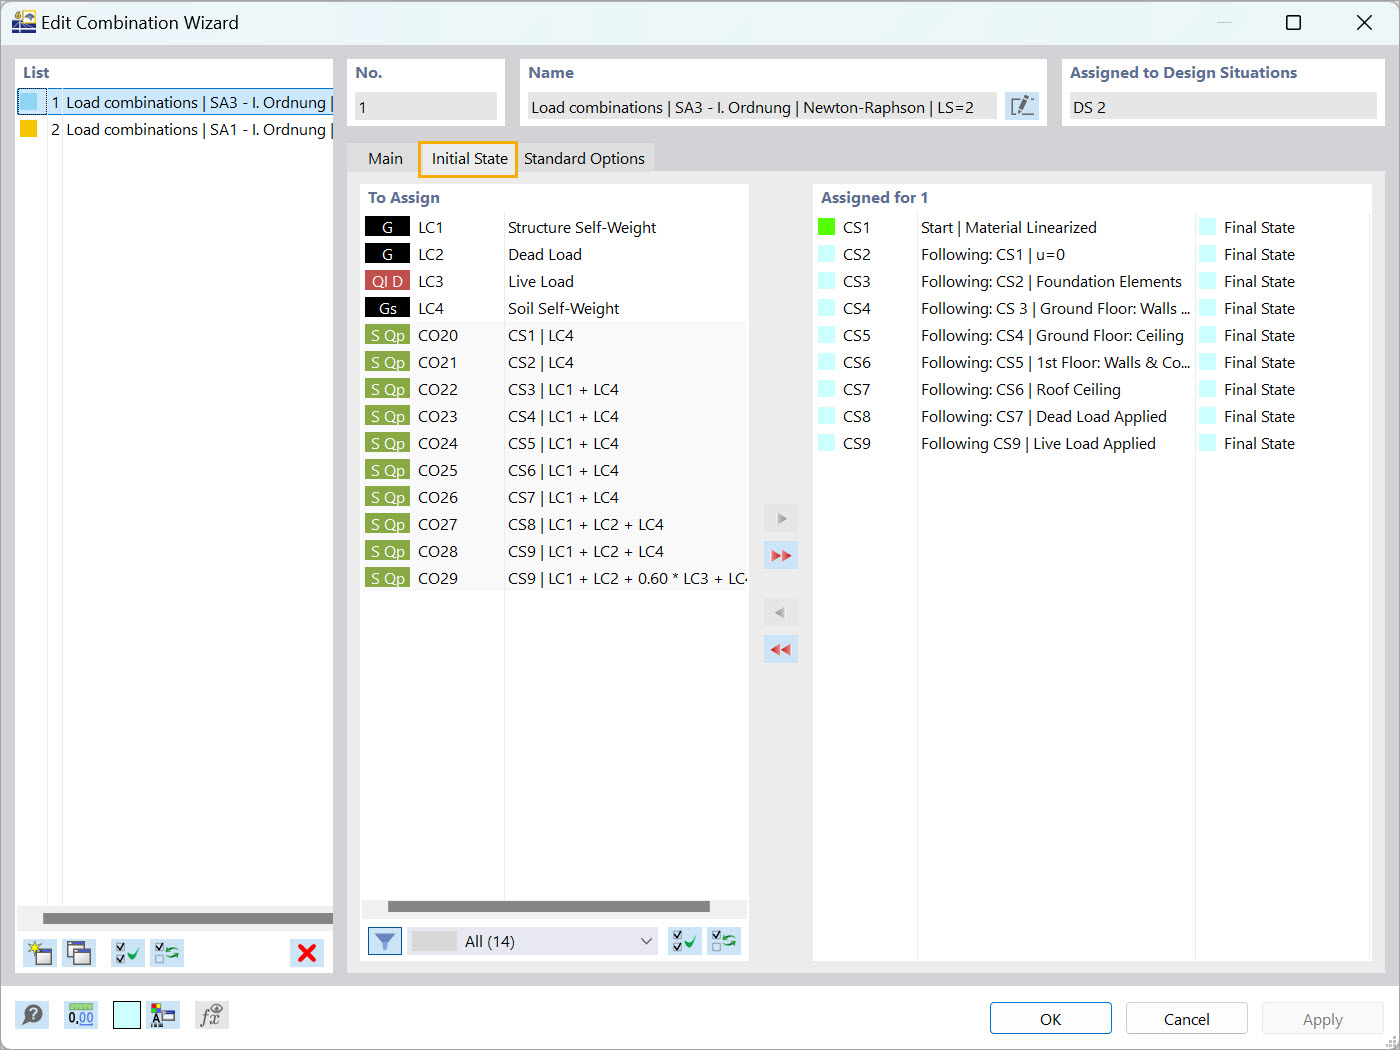
Task: Confirm changes with OK
Action: tap(1050, 1018)
